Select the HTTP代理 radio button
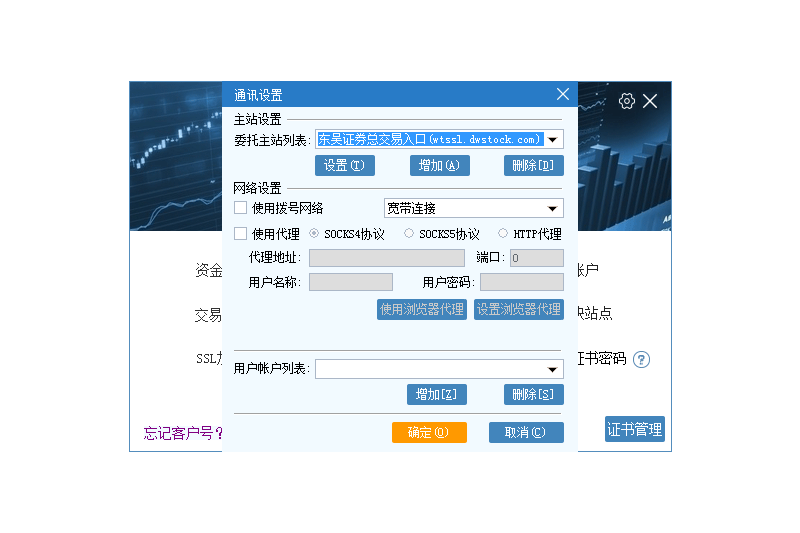This screenshot has width=800, height=533. coord(503,234)
